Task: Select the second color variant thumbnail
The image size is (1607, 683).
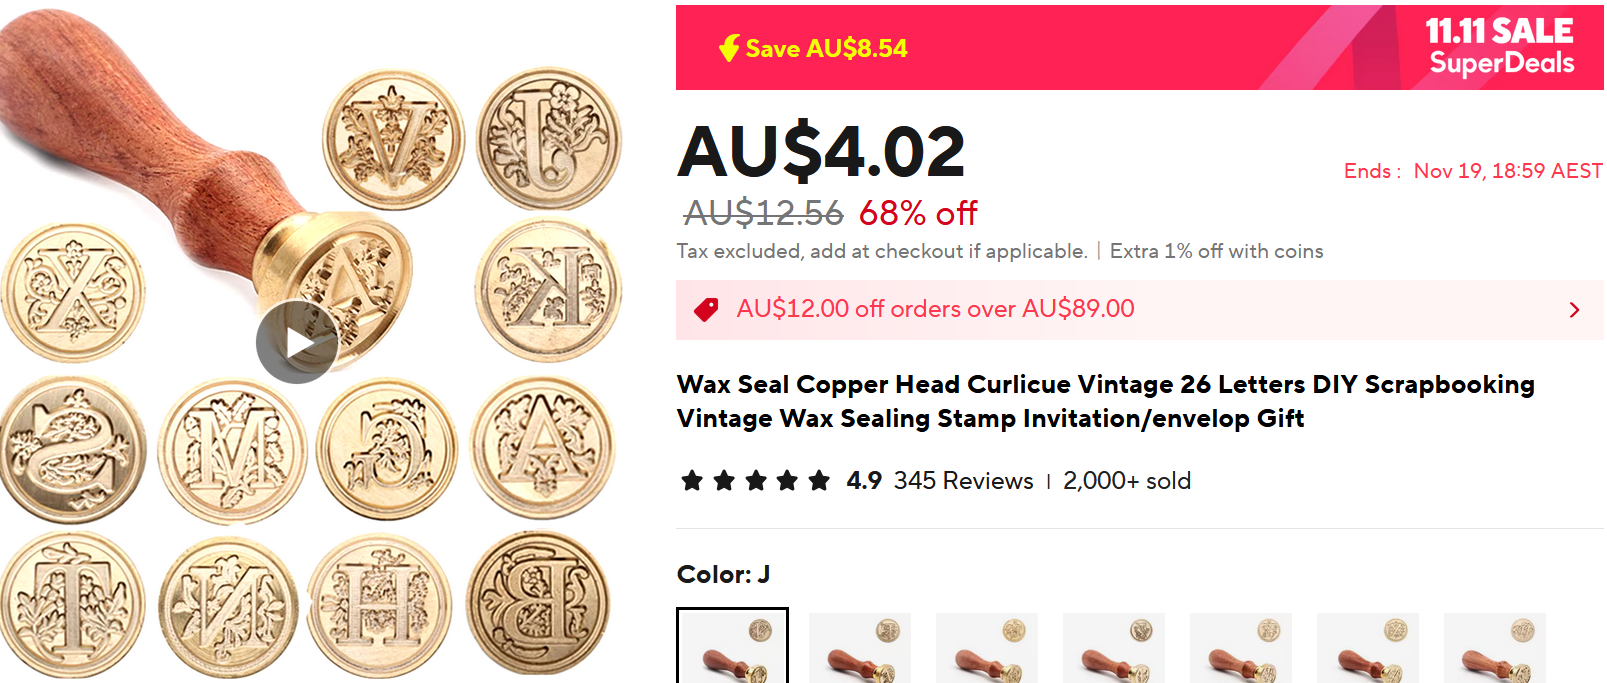Action: click(x=860, y=648)
